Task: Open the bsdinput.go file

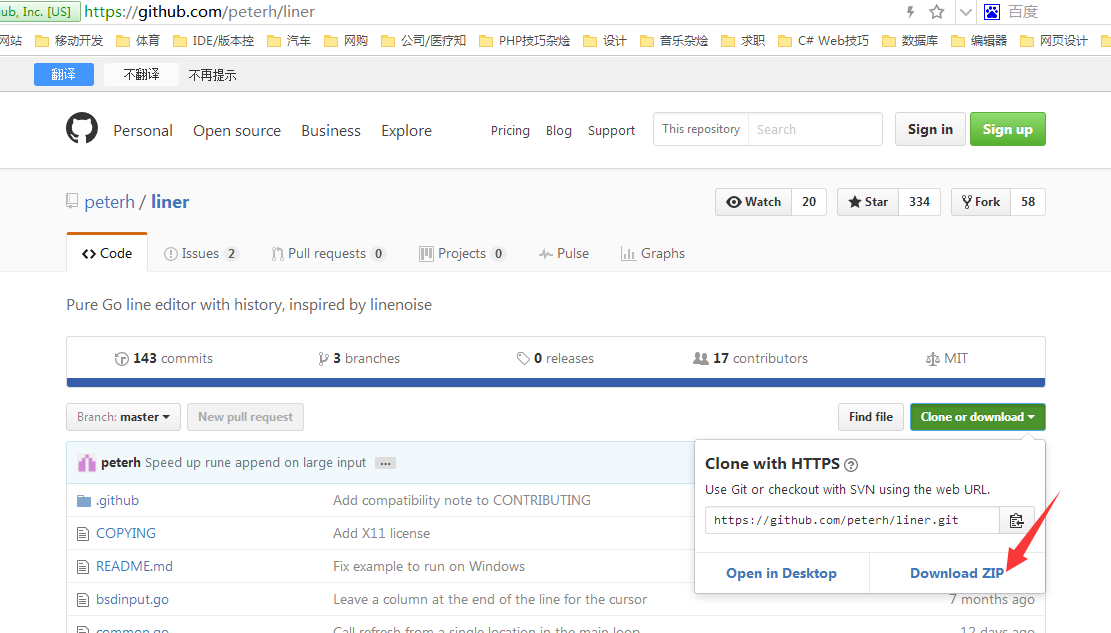Action: [x=132, y=600]
